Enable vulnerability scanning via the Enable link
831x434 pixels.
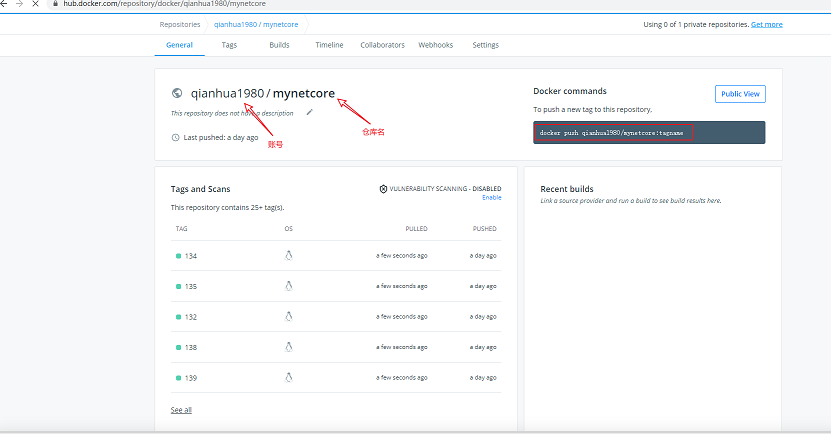tap(491, 197)
